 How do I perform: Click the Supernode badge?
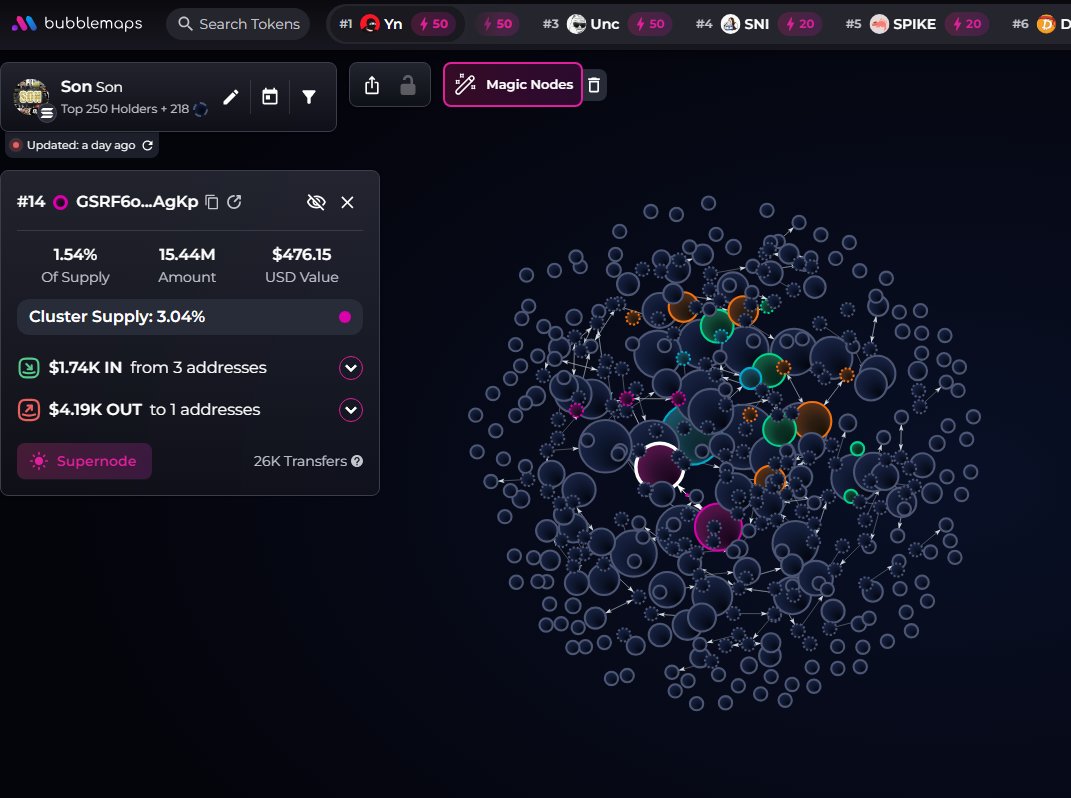[x=84, y=461]
